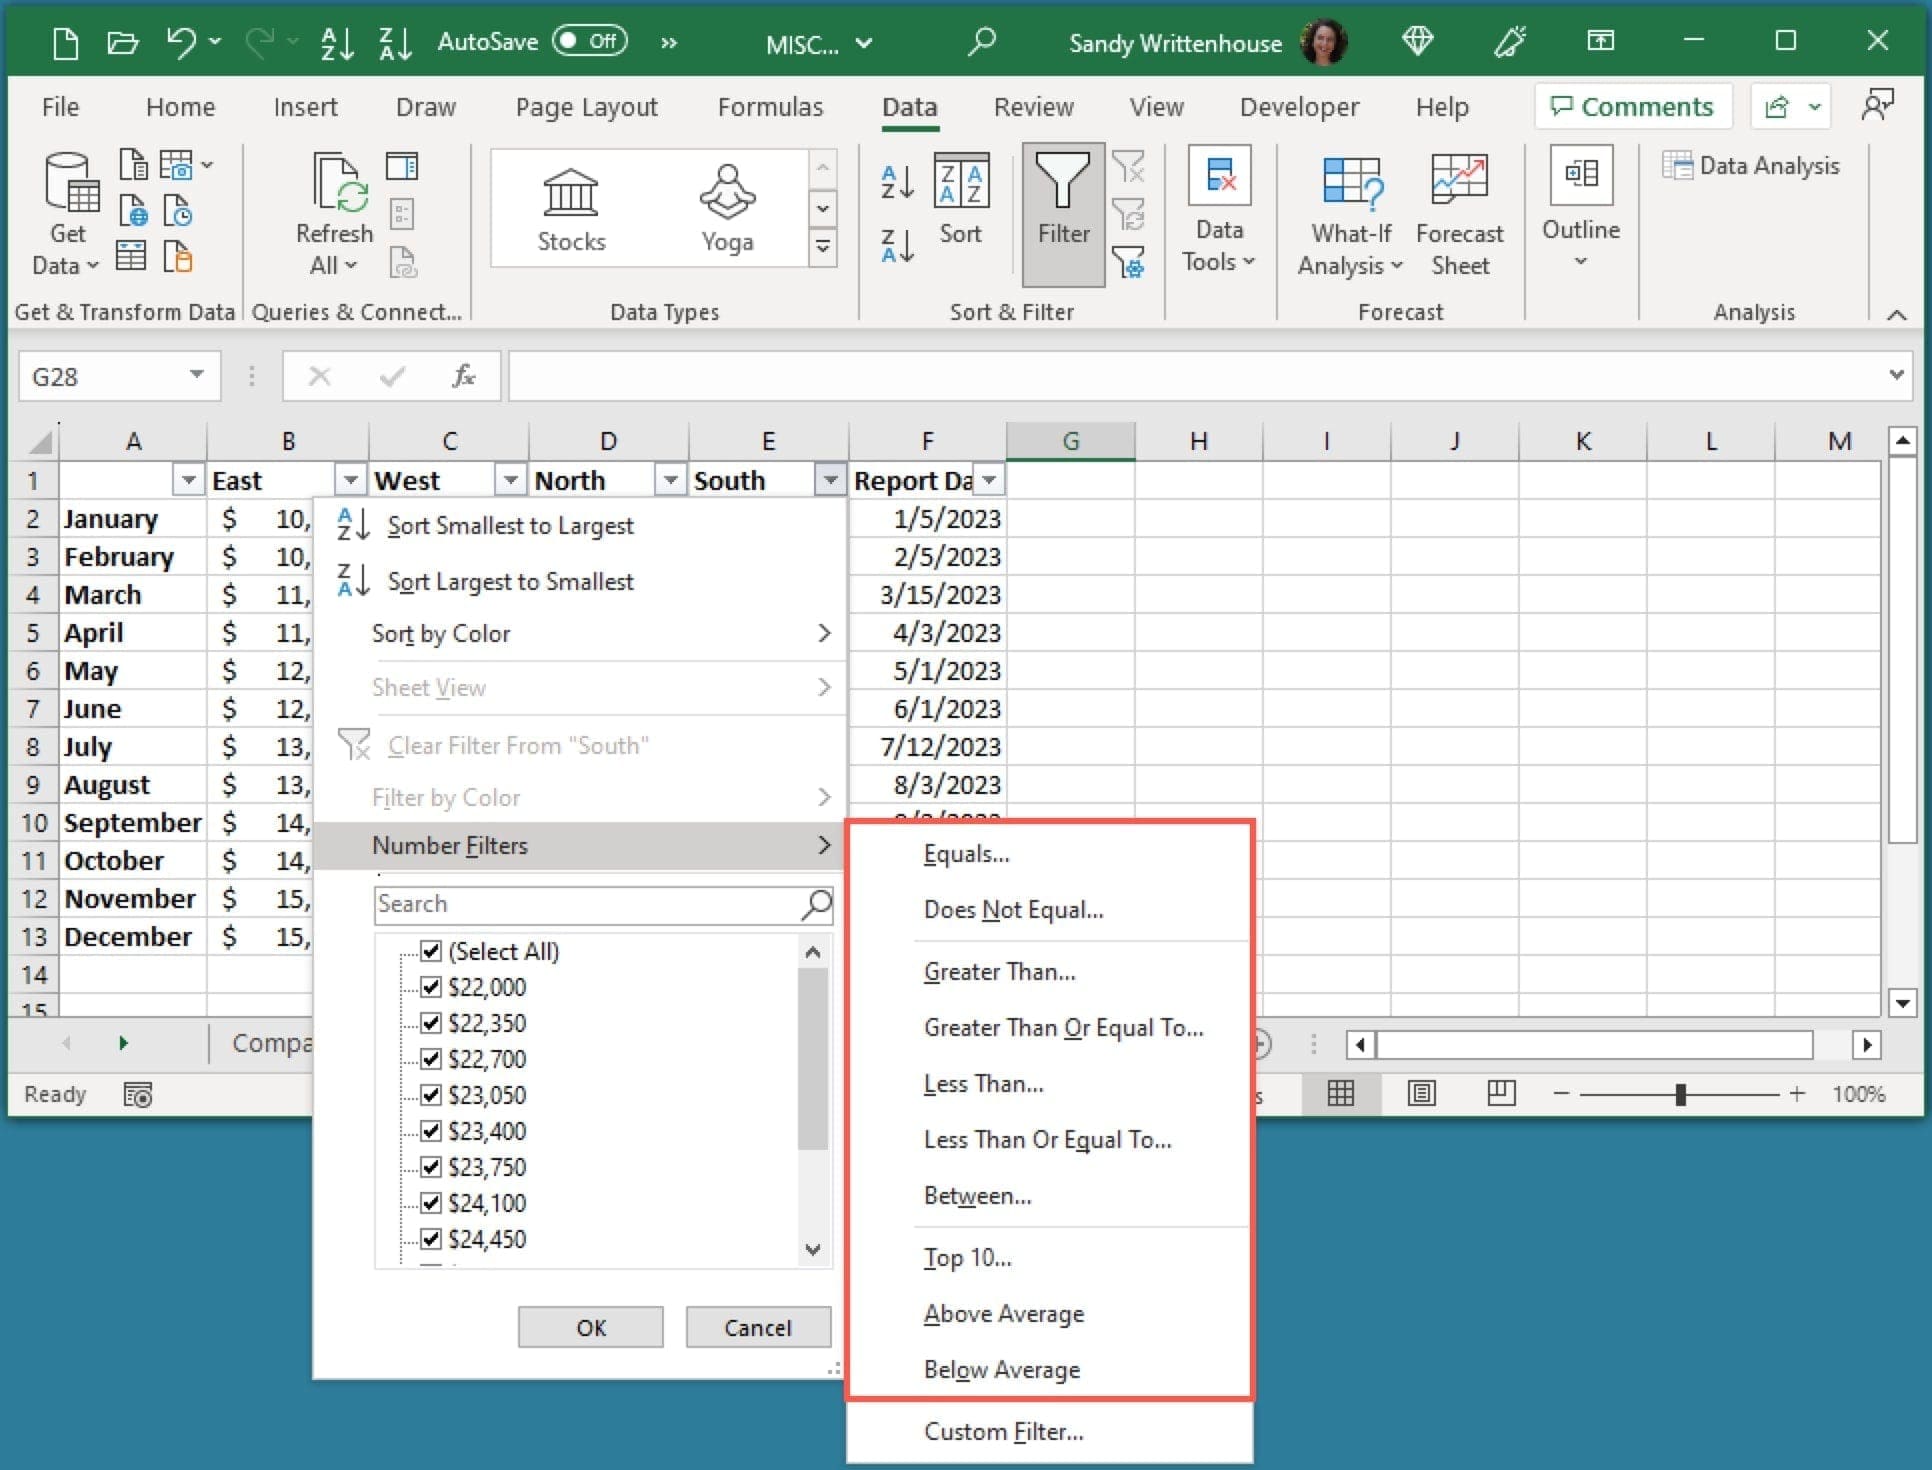Viewport: 1932px width, 1470px height.
Task: Open the Stocks data type
Action: 571,207
